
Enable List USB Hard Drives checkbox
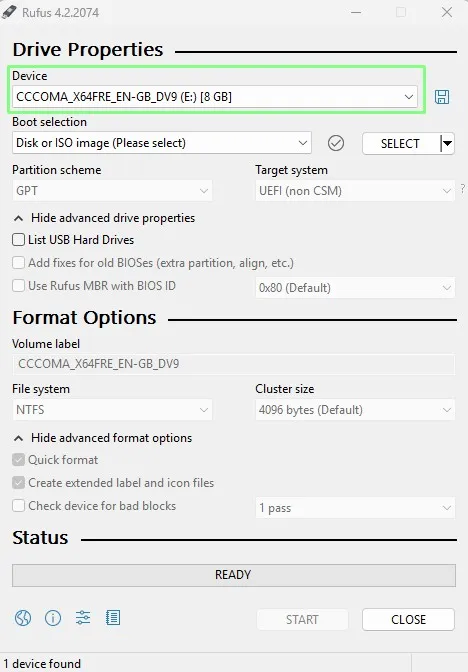[18, 240]
